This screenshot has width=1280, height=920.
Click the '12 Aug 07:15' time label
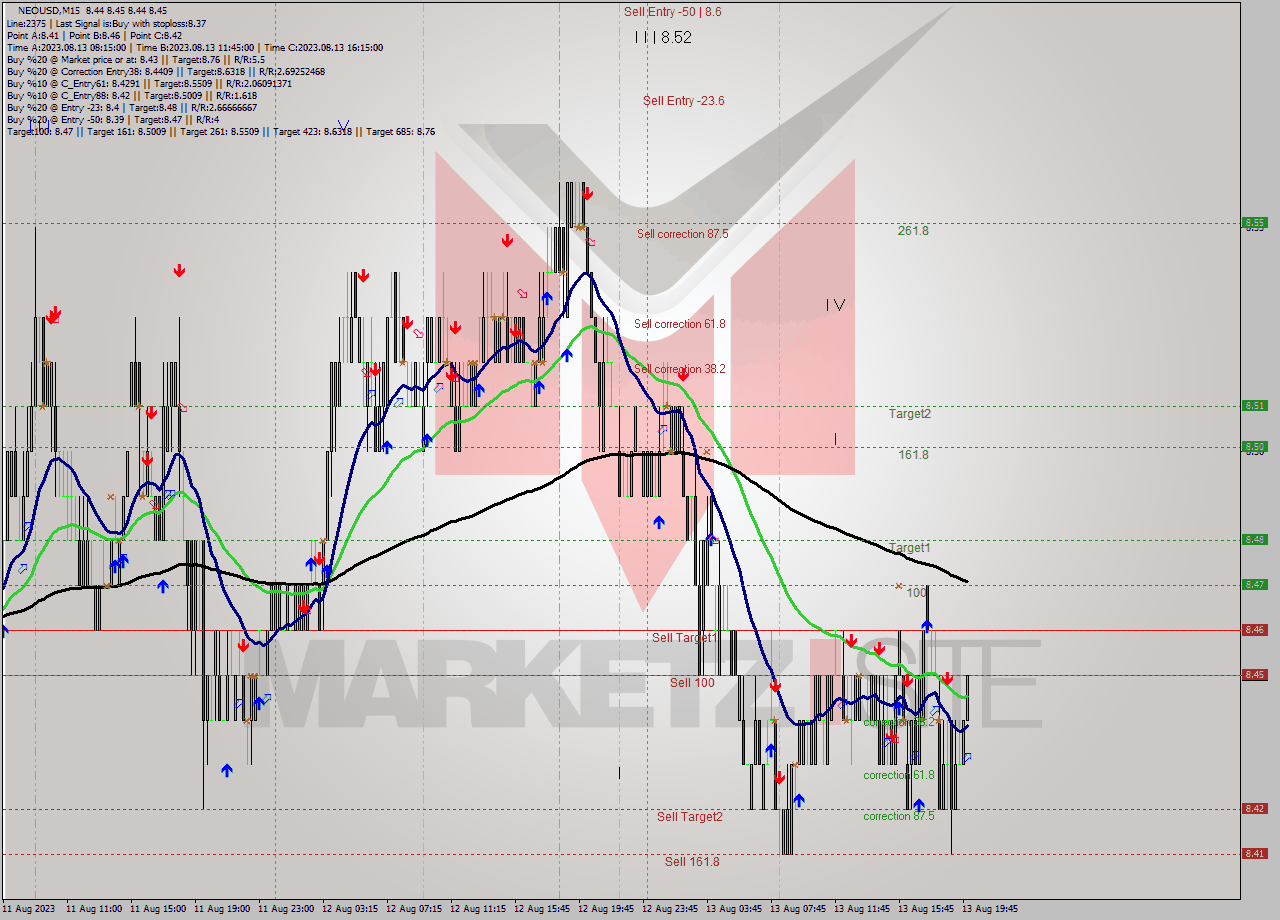414,909
